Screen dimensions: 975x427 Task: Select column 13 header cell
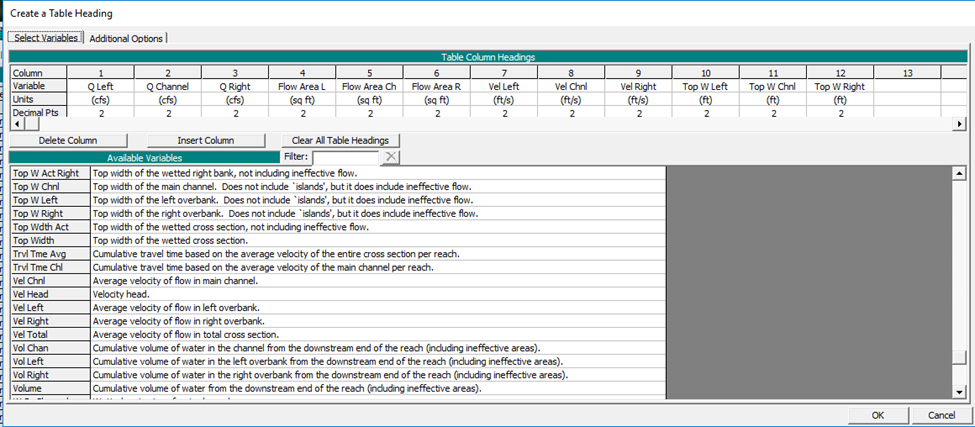pos(907,73)
